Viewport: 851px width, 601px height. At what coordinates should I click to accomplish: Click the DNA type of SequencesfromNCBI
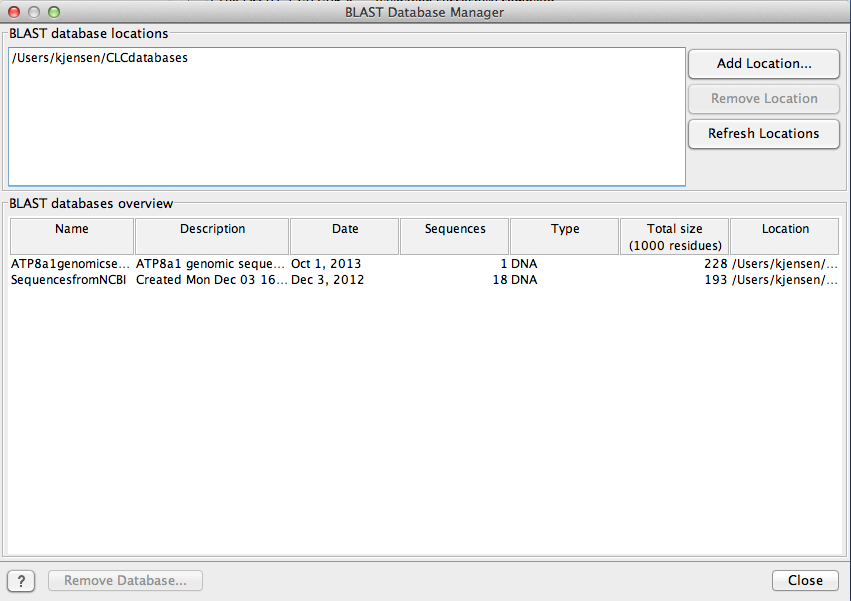pyautogui.click(x=528, y=280)
